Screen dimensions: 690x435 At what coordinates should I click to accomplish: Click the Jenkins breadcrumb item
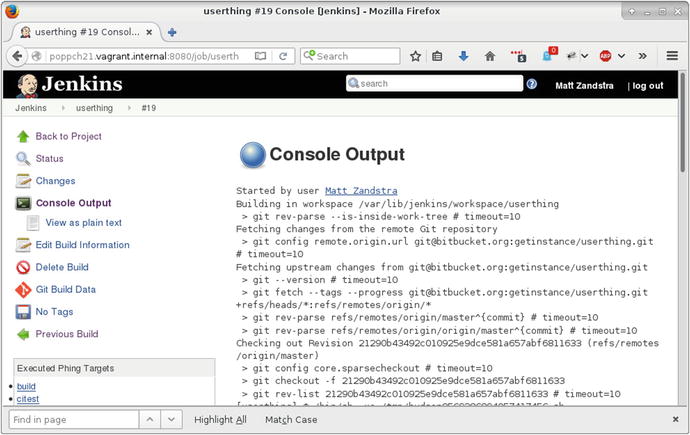(x=31, y=108)
